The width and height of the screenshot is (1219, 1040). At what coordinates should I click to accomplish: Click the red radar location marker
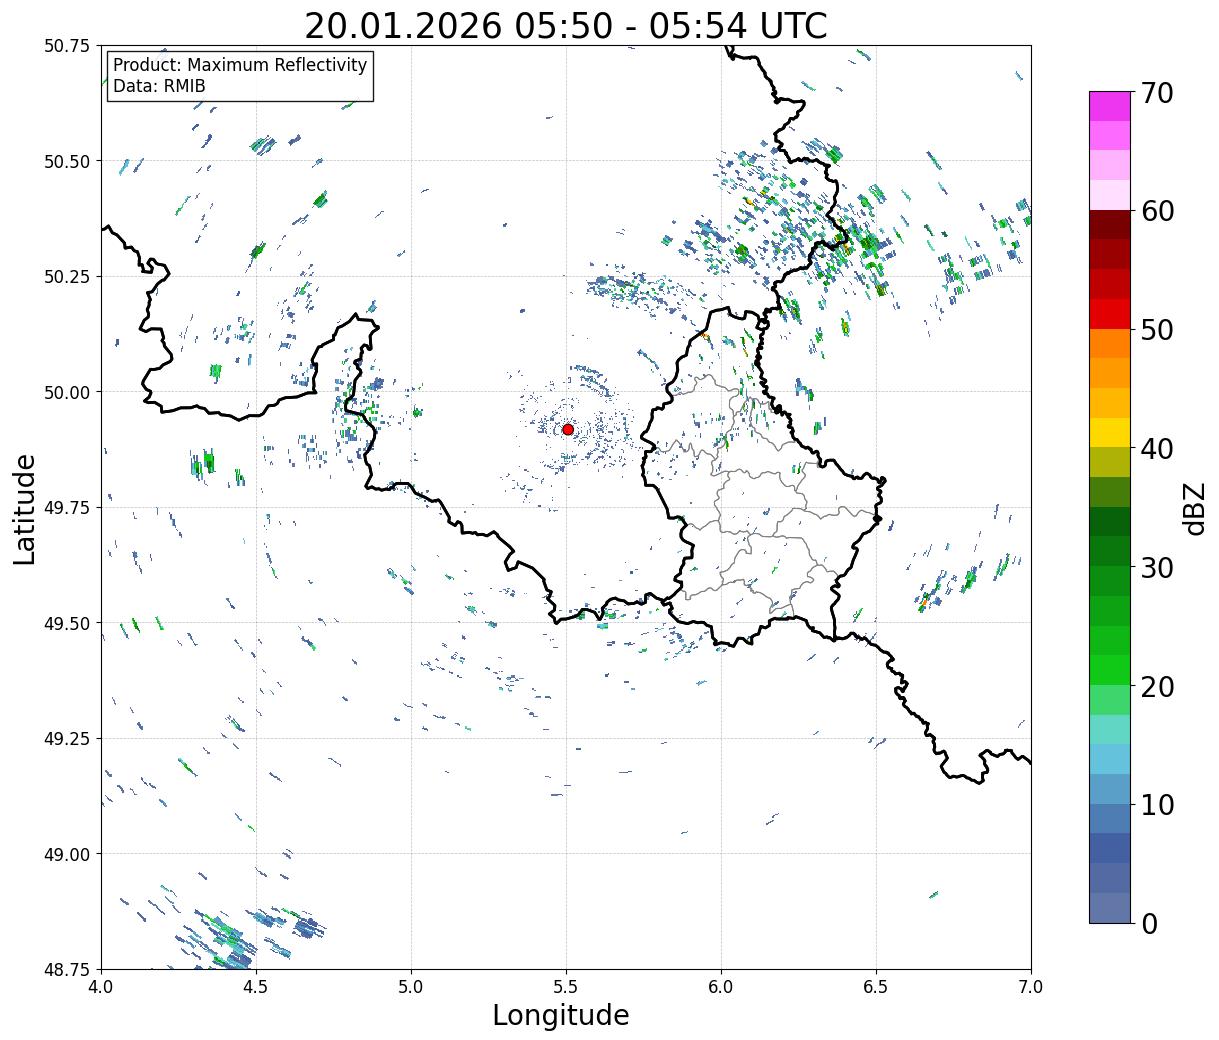(x=568, y=429)
